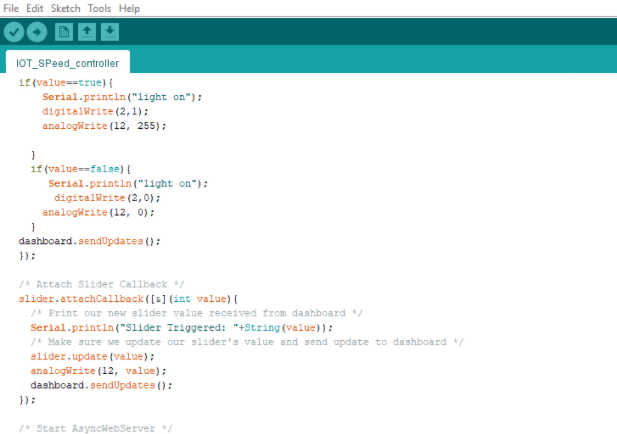Screen dimensions: 617x434
Task: Open the Help menu
Action: (129, 8)
